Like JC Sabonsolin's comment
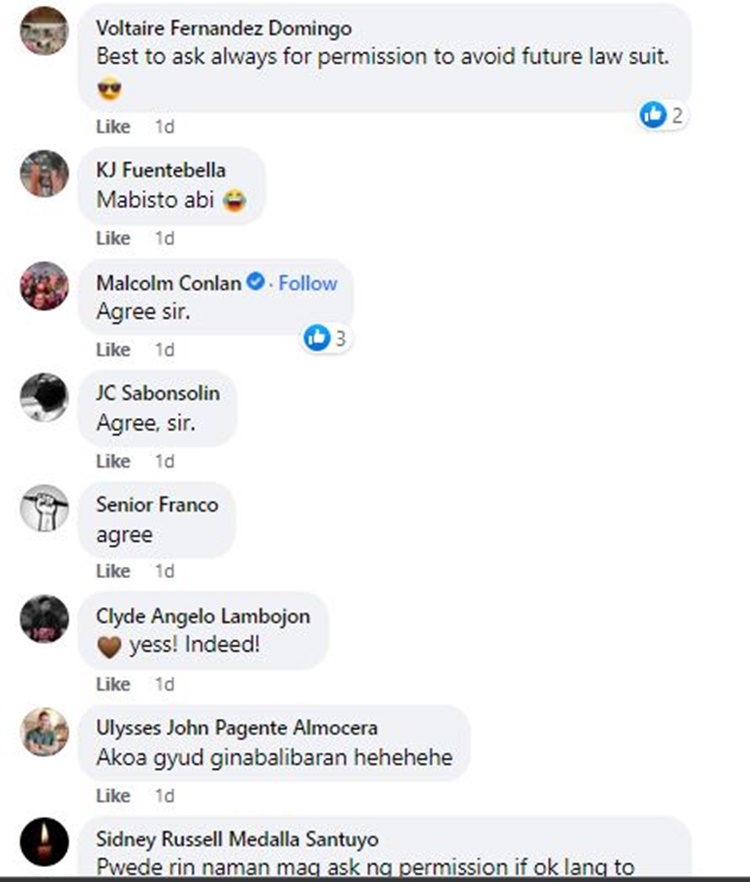This screenshot has height=882, width=750. point(113,461)
